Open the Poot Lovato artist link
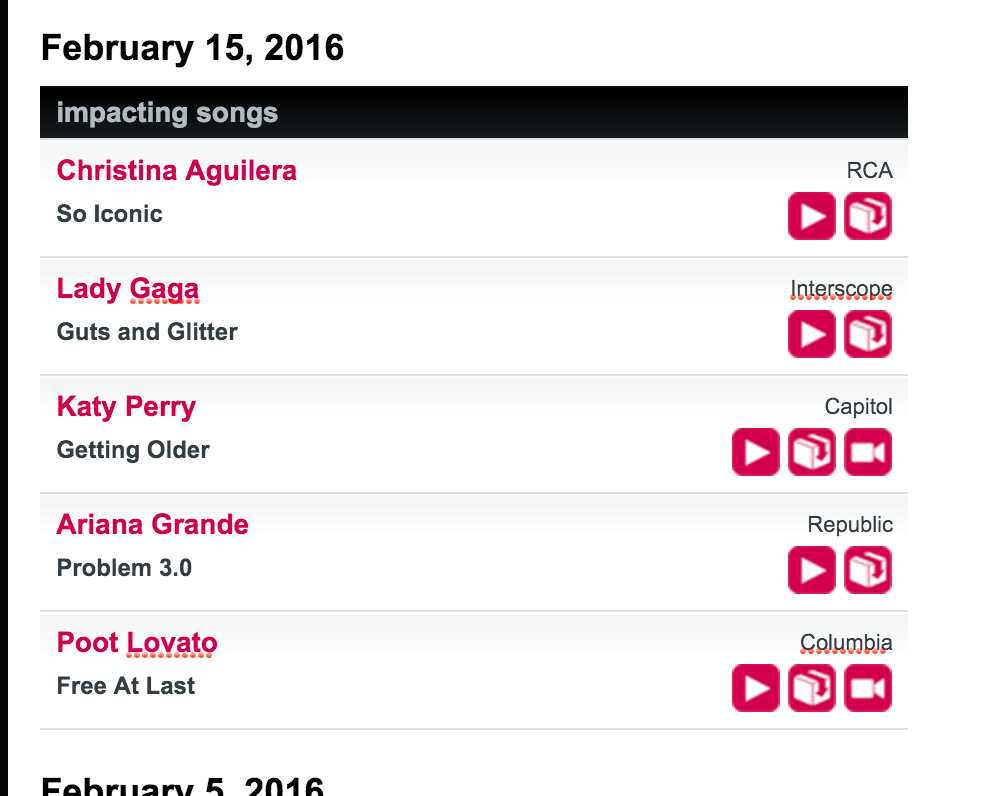The width and height of the screenshot is (1004, 796). tap(137, 642)
